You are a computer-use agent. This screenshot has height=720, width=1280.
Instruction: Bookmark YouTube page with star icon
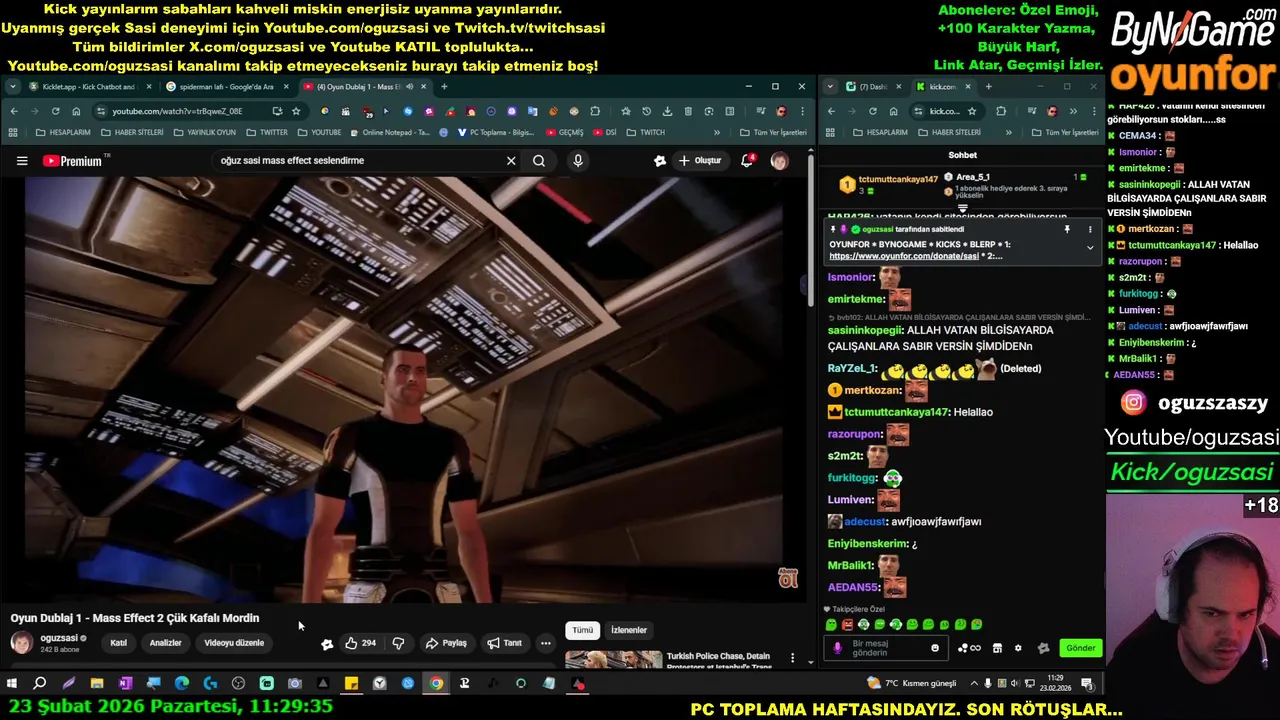coord(296,111)
